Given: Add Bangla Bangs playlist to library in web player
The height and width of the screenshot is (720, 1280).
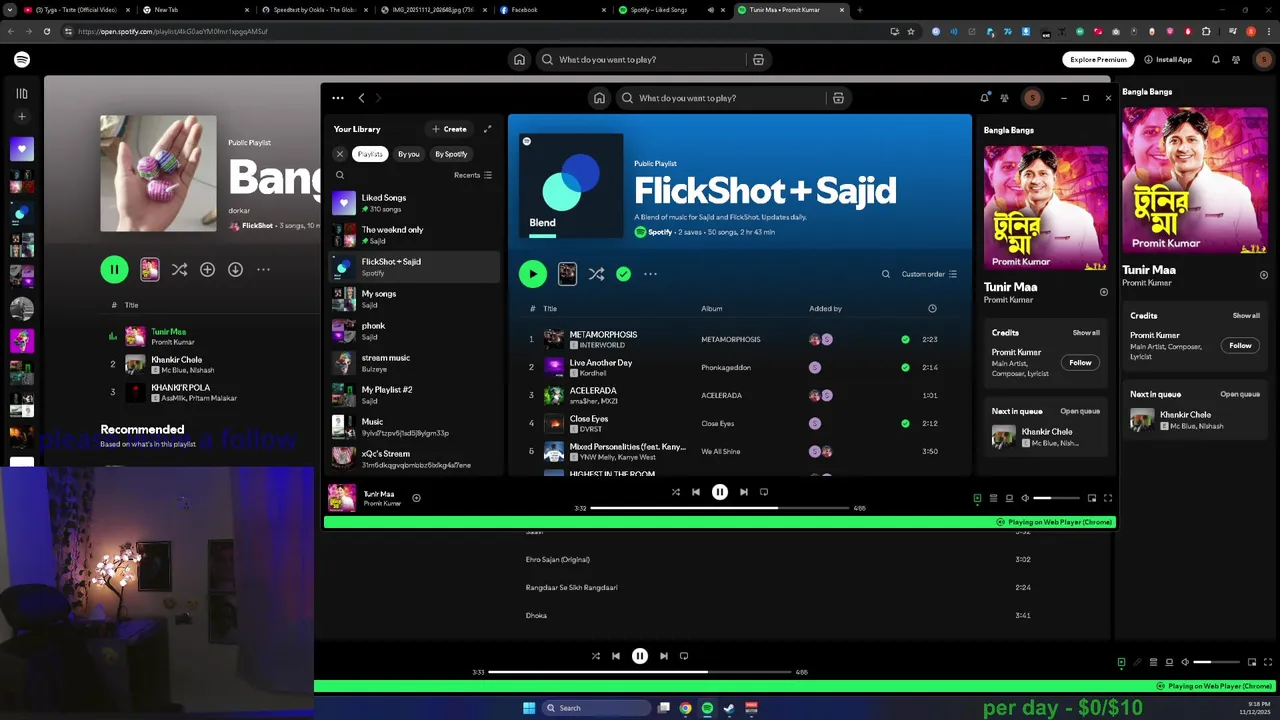Looking at the screenshot, I should pyautogui.click(x=207, y=270).
